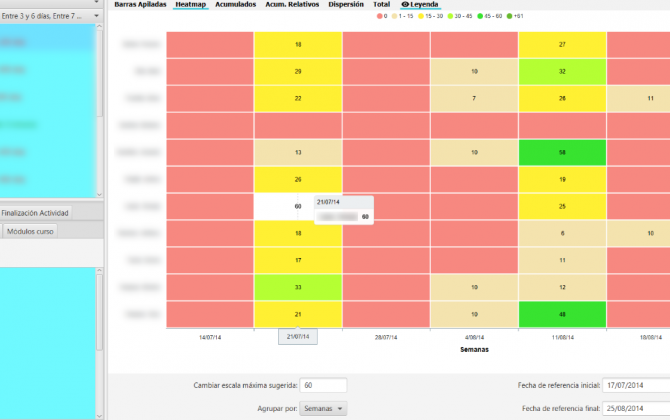Click the 28/07/14 week axis label

pos(386,337)
